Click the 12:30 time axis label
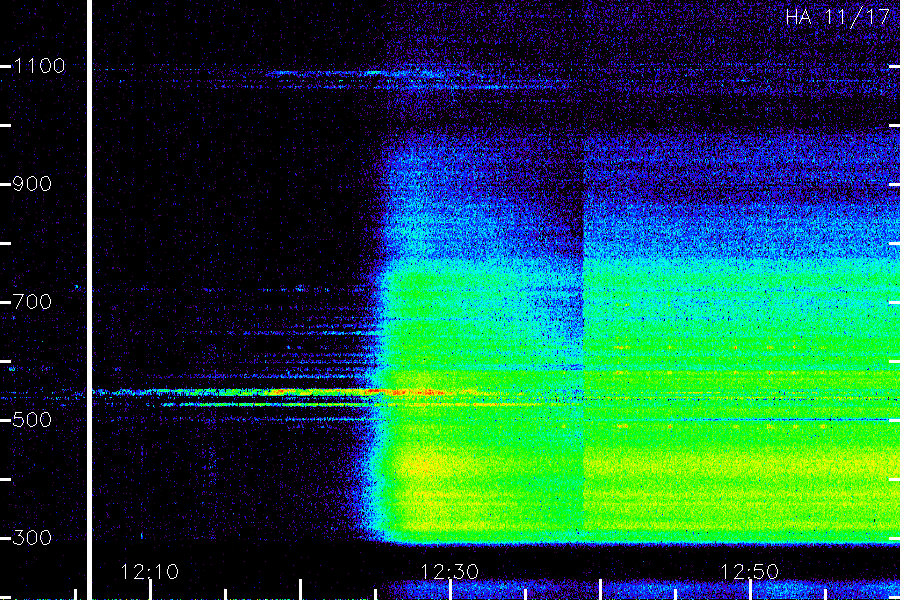This screenshot has width=900, height=600. (449, 572)
